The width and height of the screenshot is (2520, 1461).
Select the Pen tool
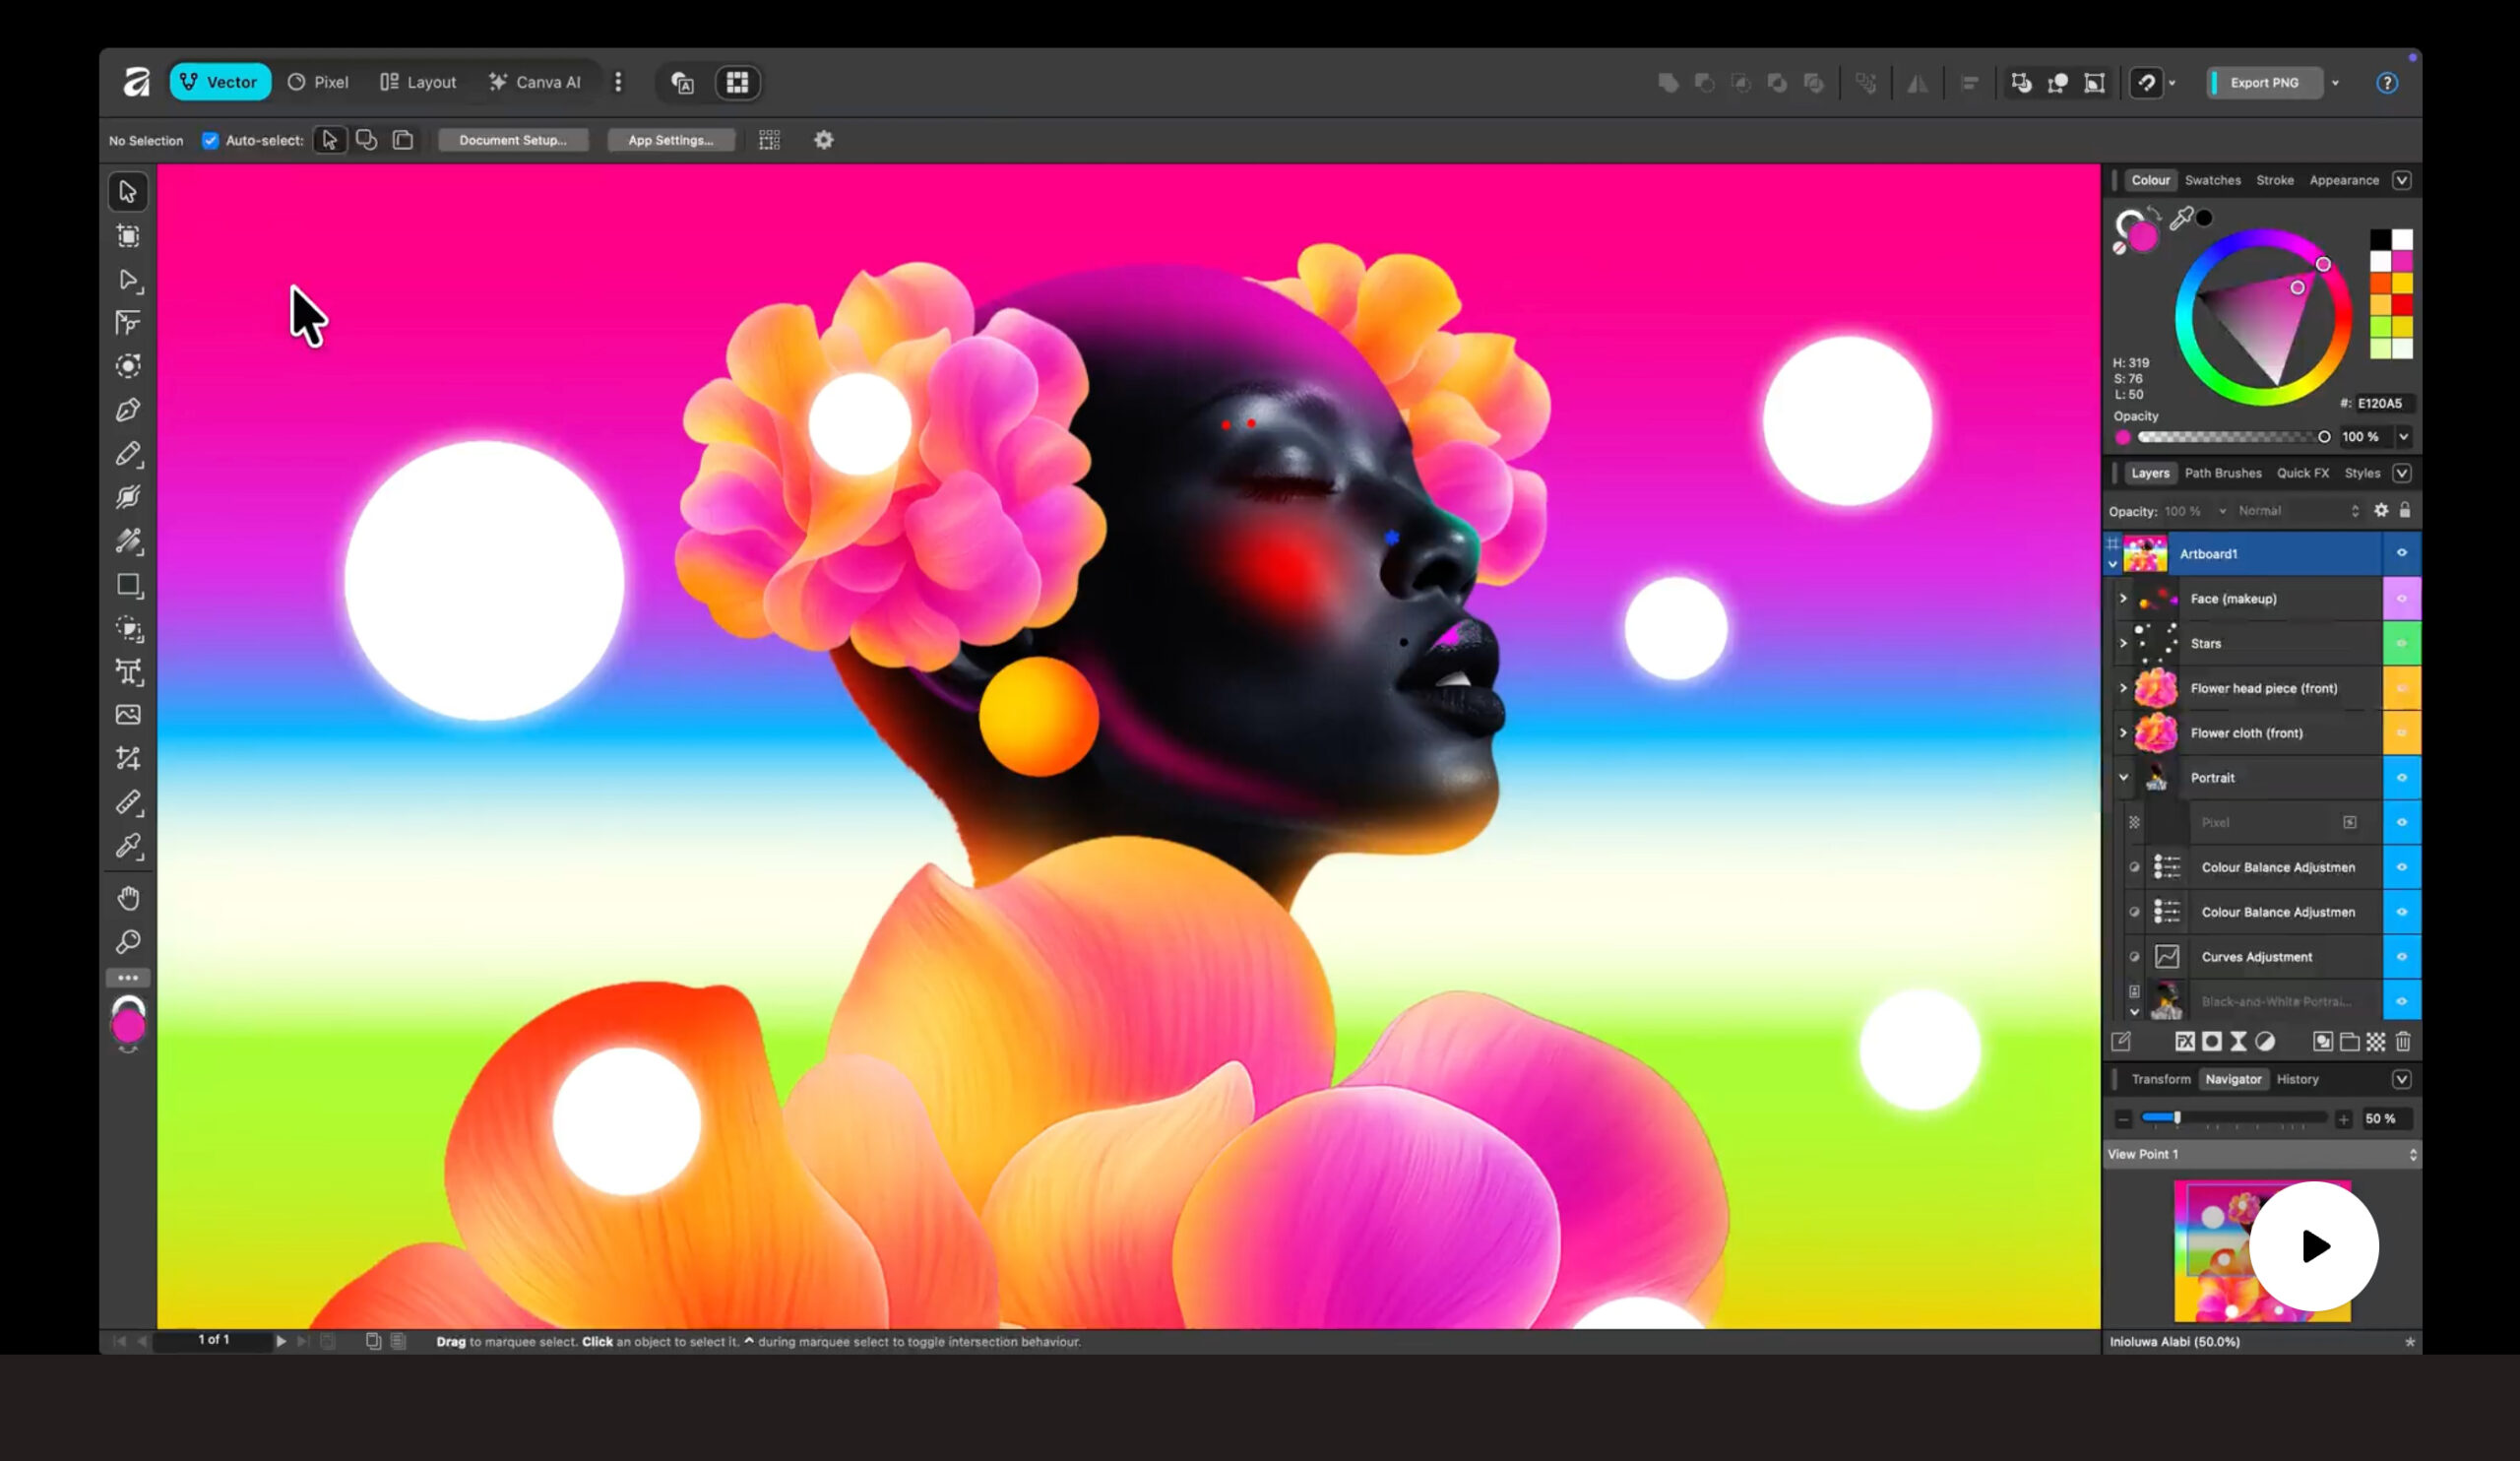(x=128, y=410)
